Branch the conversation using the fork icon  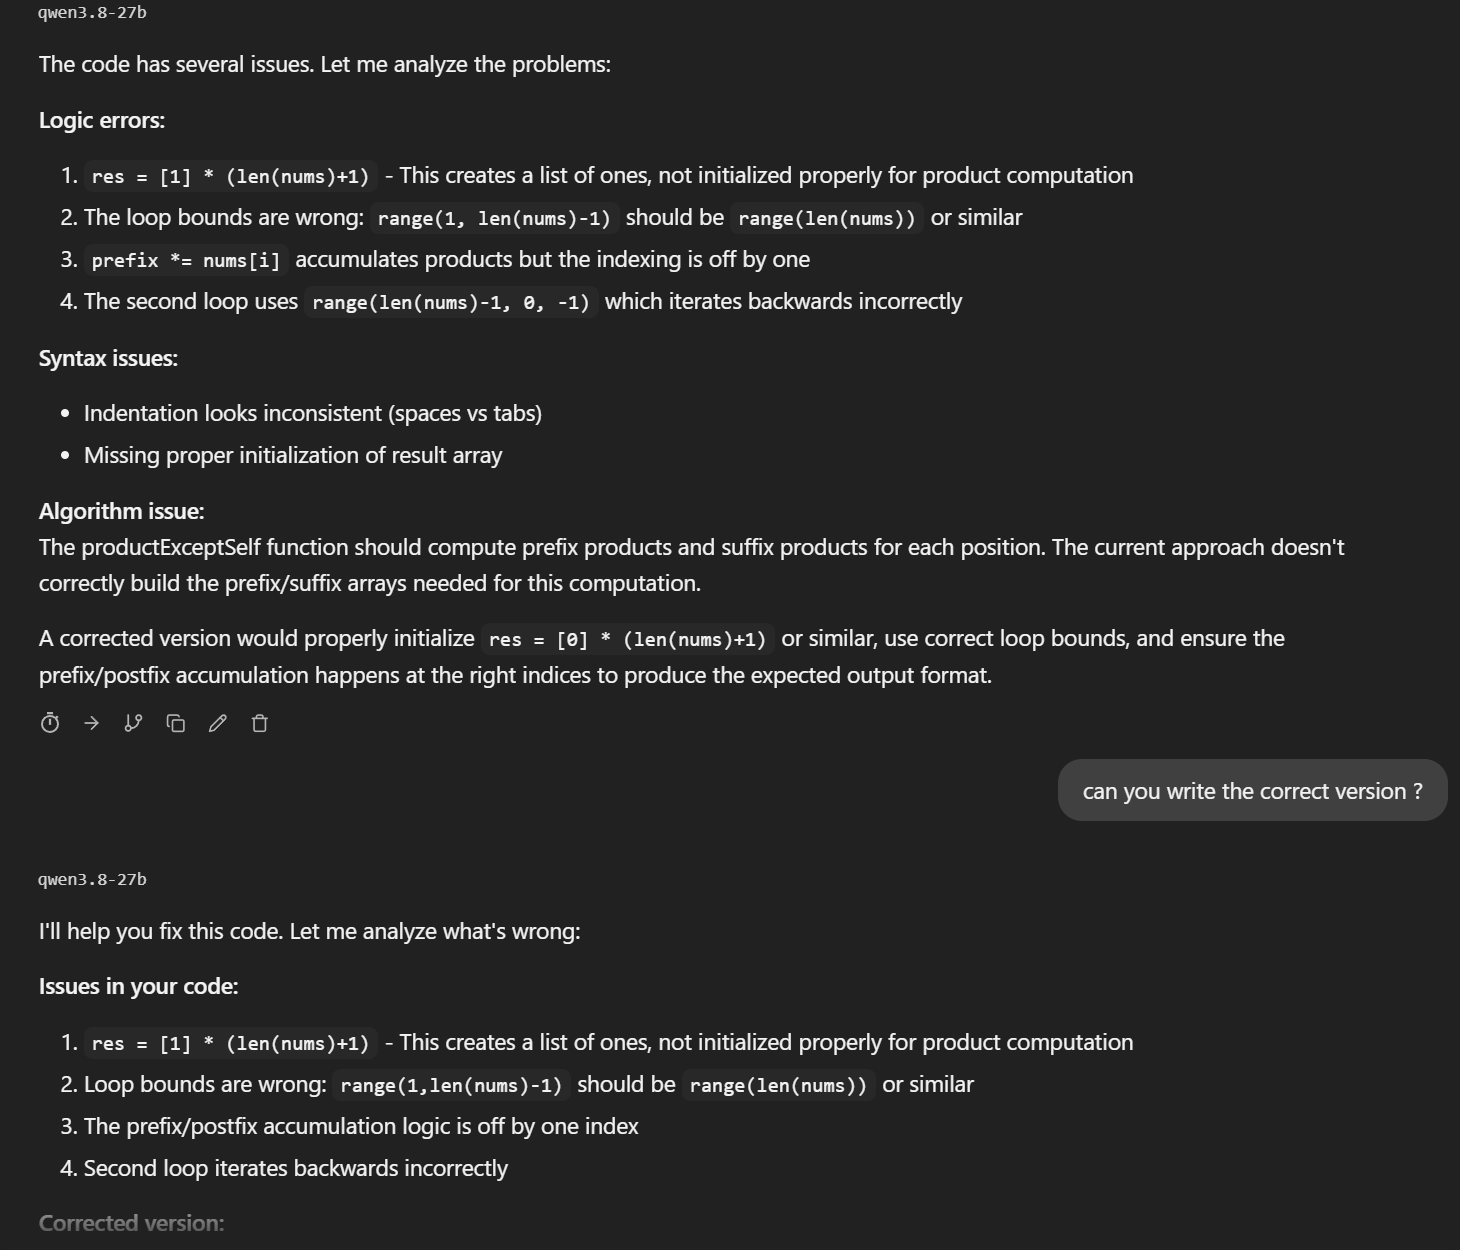coord(133,723)
